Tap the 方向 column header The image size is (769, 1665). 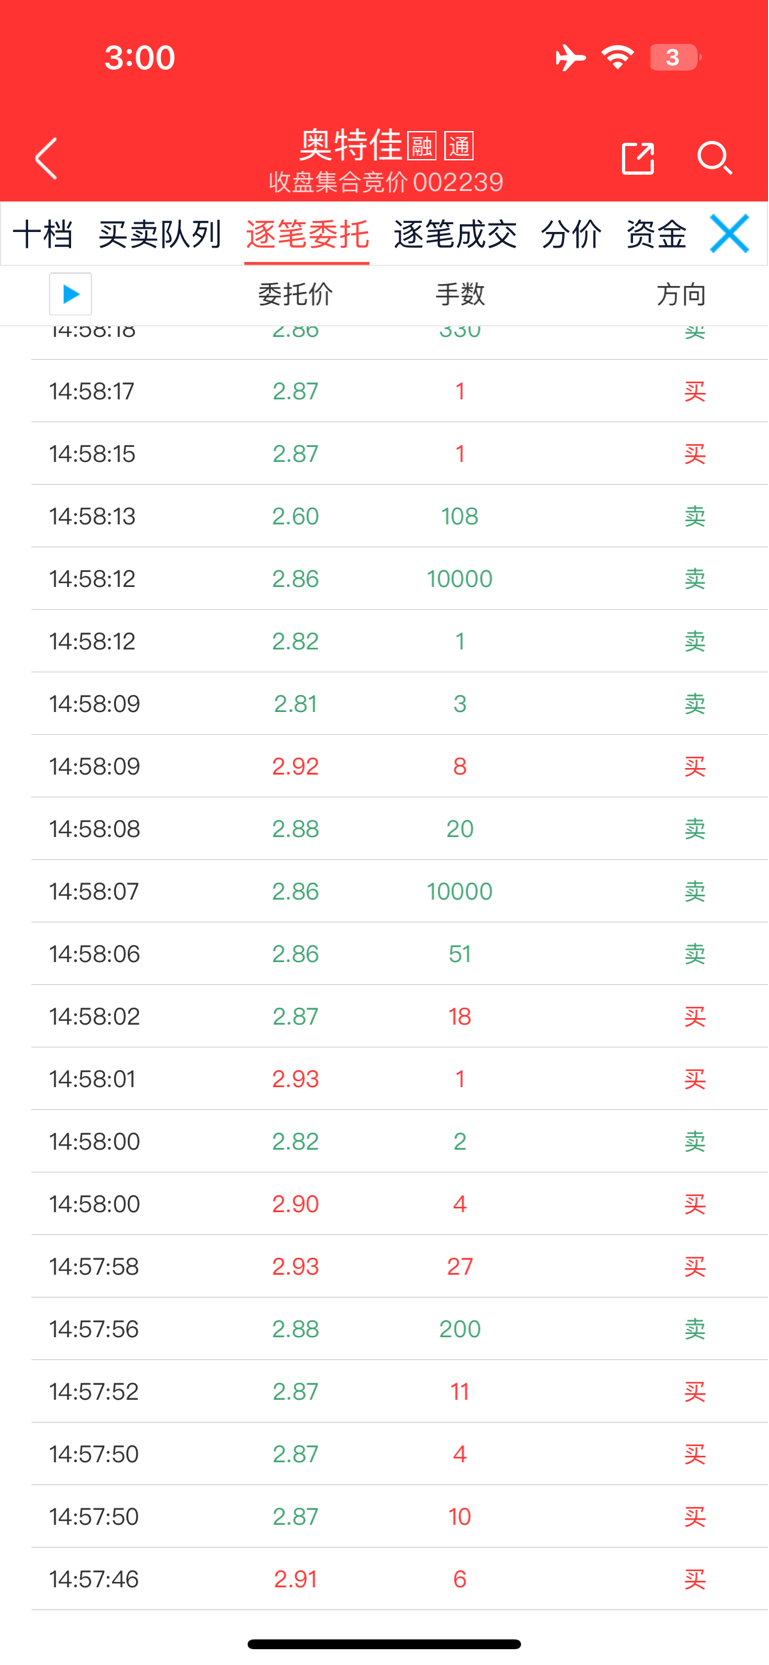click(x=681, y=294)
